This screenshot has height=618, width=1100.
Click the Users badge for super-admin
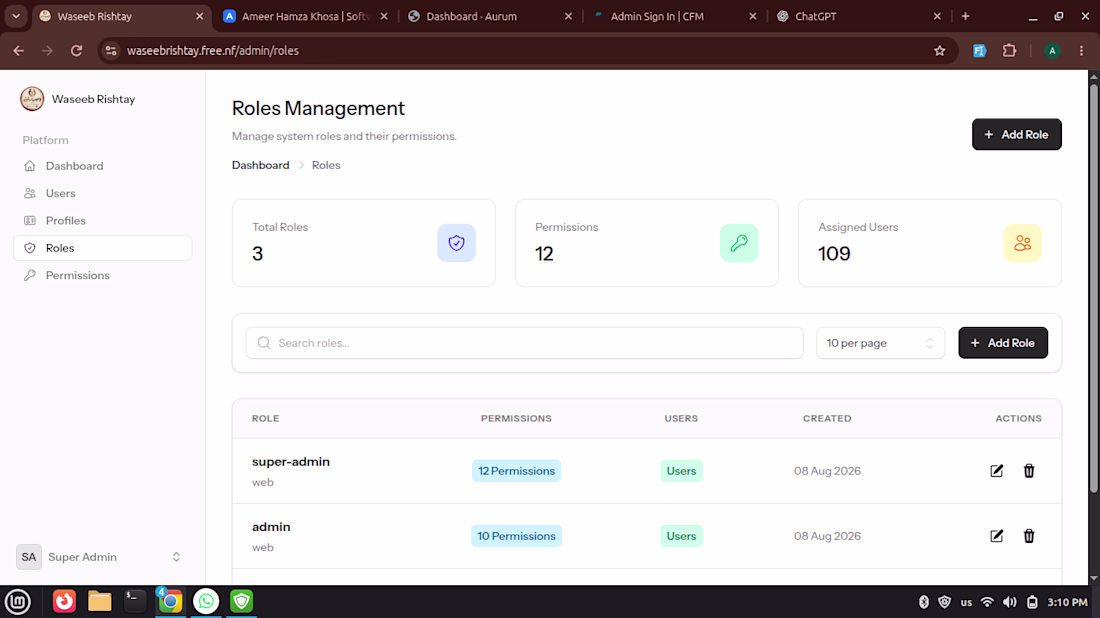tap(681, 471)
